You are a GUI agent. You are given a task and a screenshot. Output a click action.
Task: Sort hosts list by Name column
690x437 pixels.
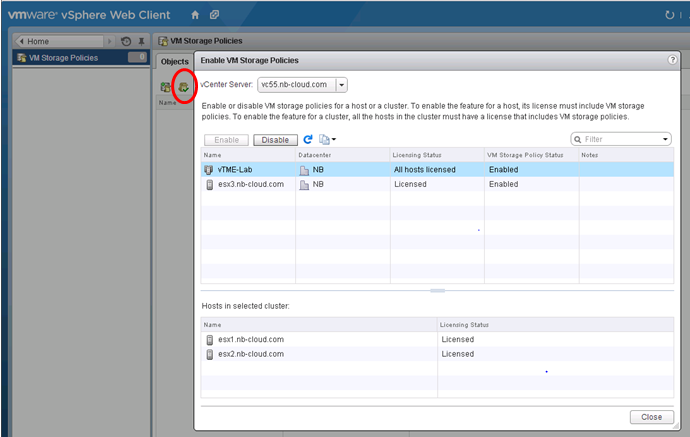319,325
